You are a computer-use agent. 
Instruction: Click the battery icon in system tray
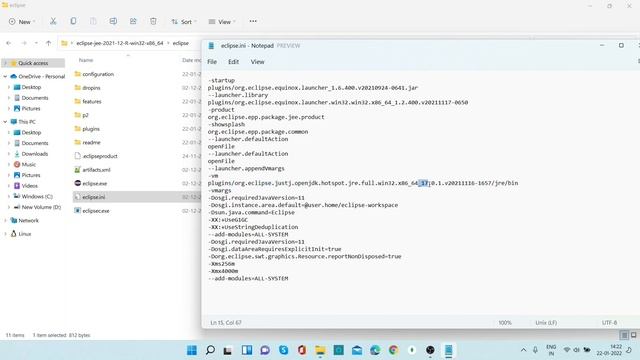tap(587, 350)
